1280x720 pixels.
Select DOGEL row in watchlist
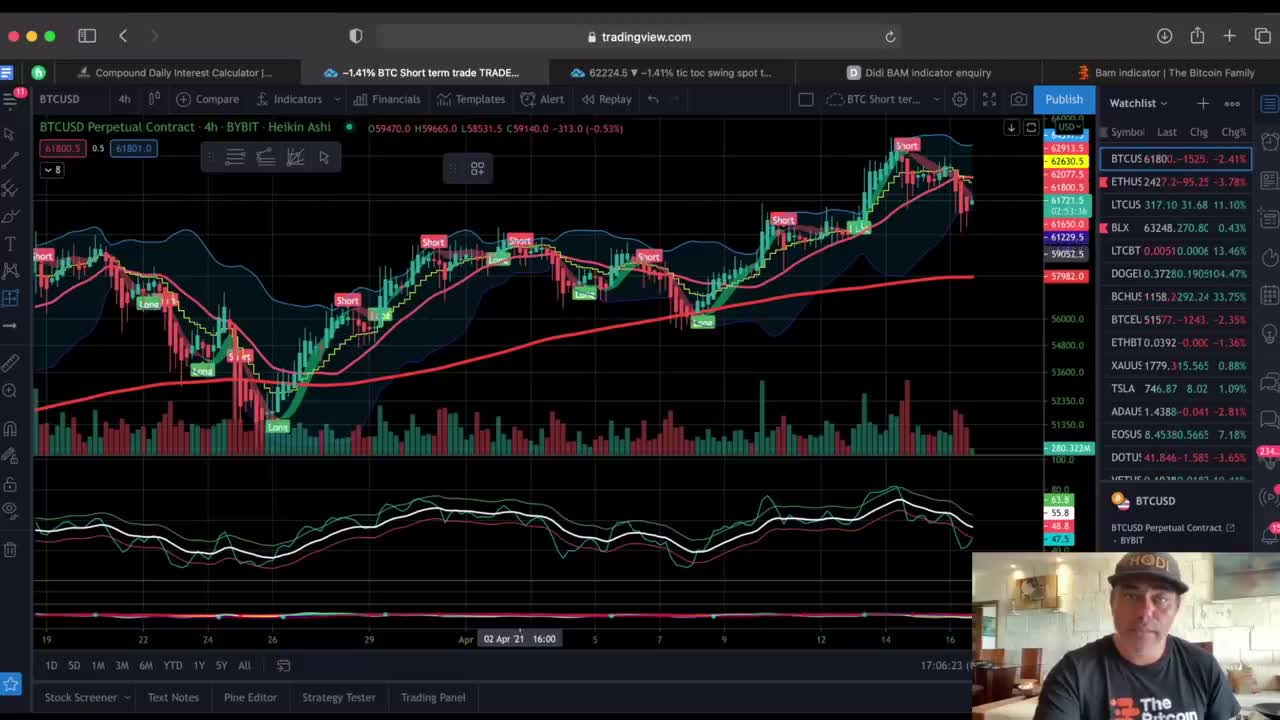(1175, 274)
